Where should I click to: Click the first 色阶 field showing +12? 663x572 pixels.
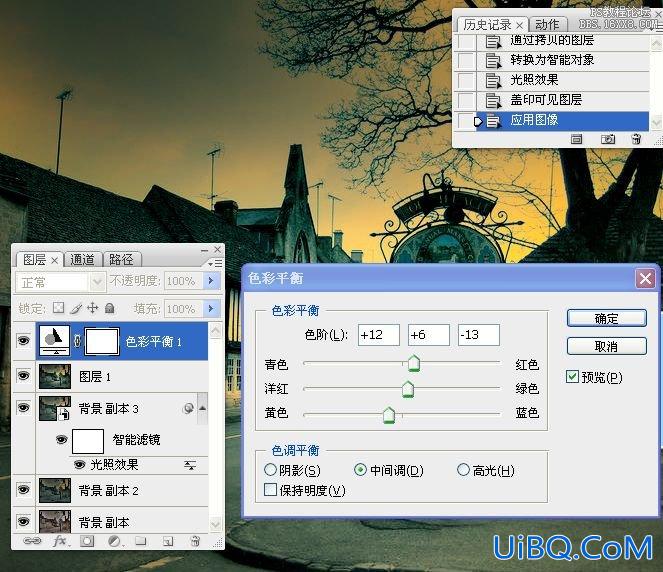tap(378, 335)
